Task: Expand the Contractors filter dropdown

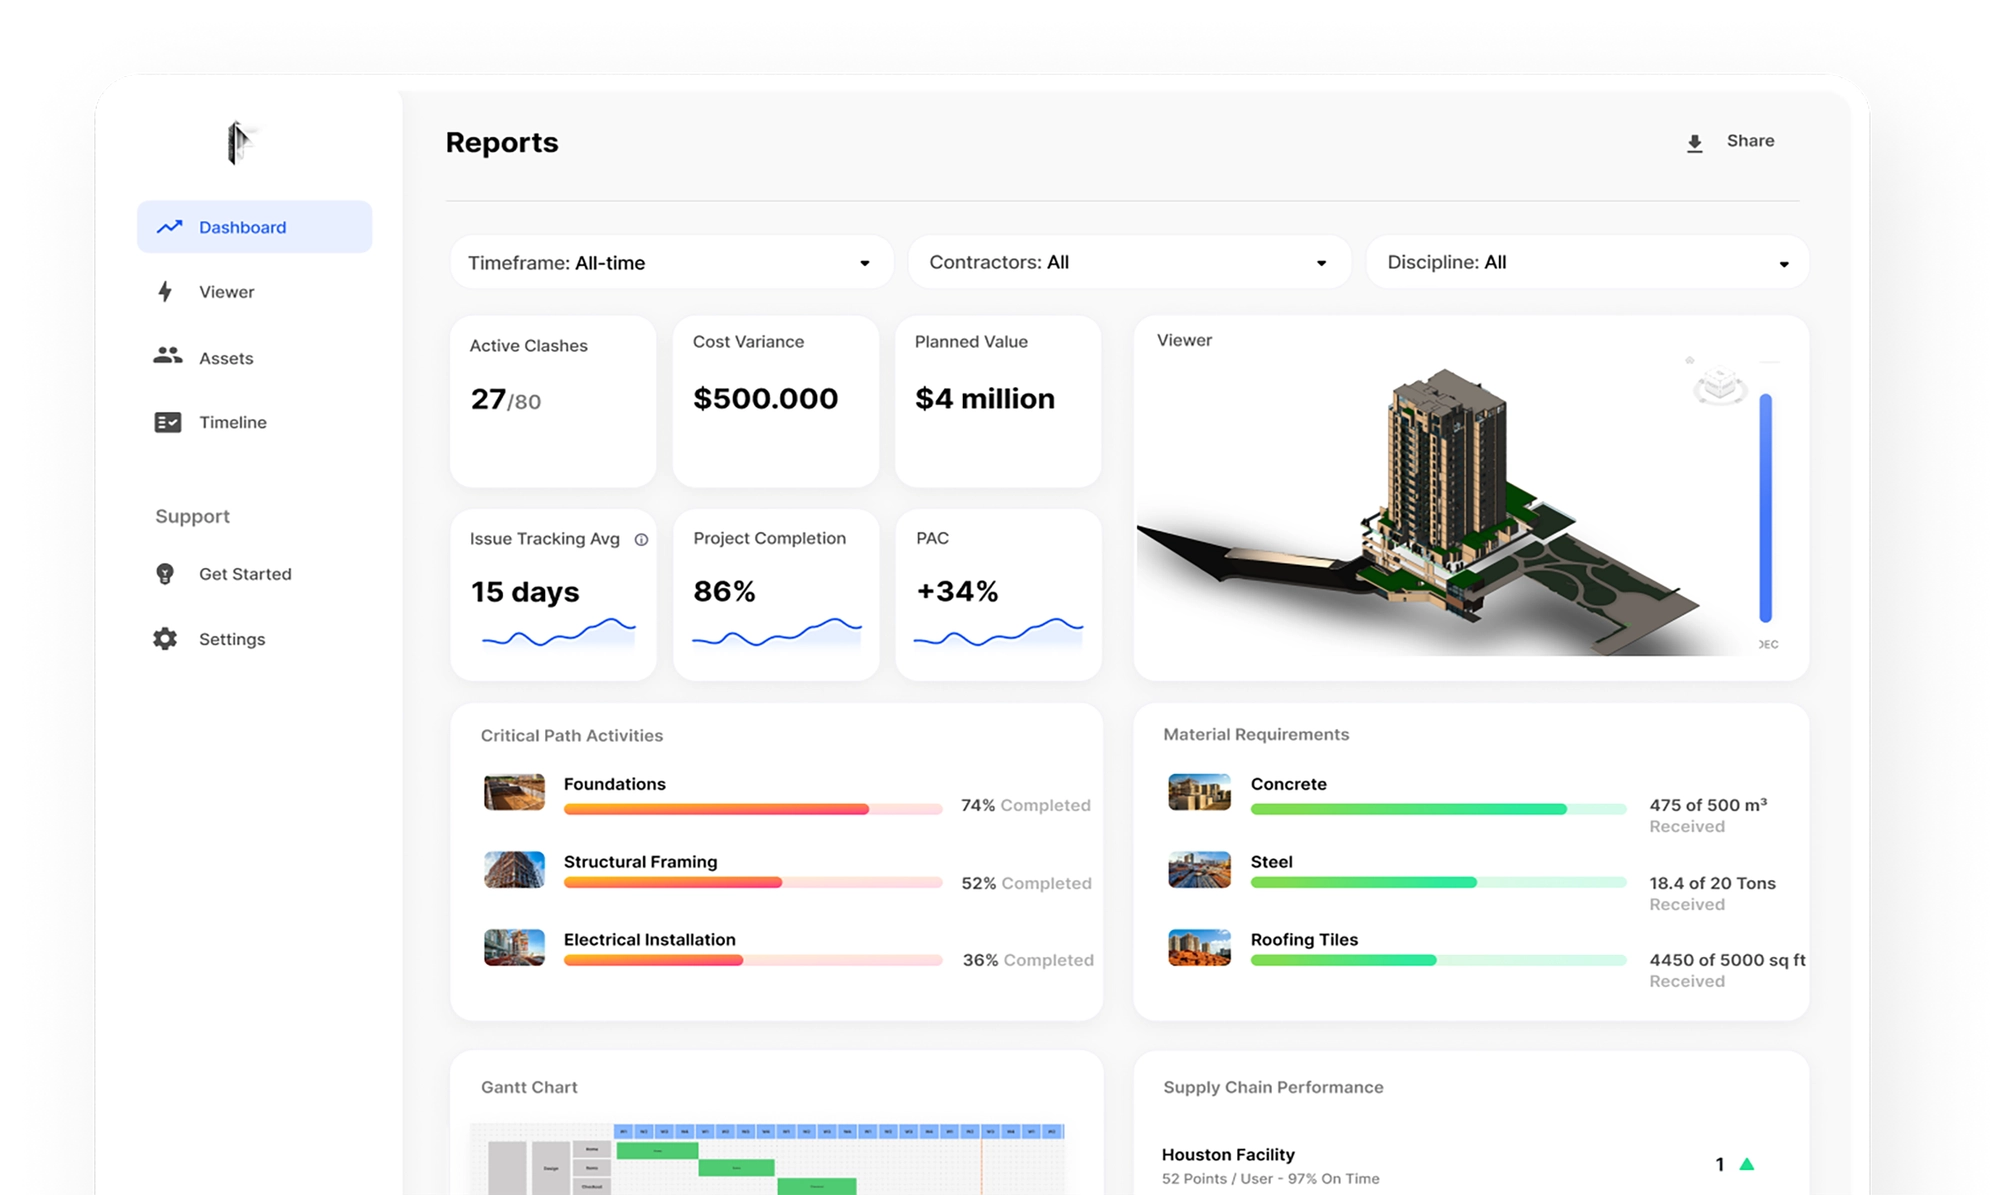Action: [x=1127, y=262]
